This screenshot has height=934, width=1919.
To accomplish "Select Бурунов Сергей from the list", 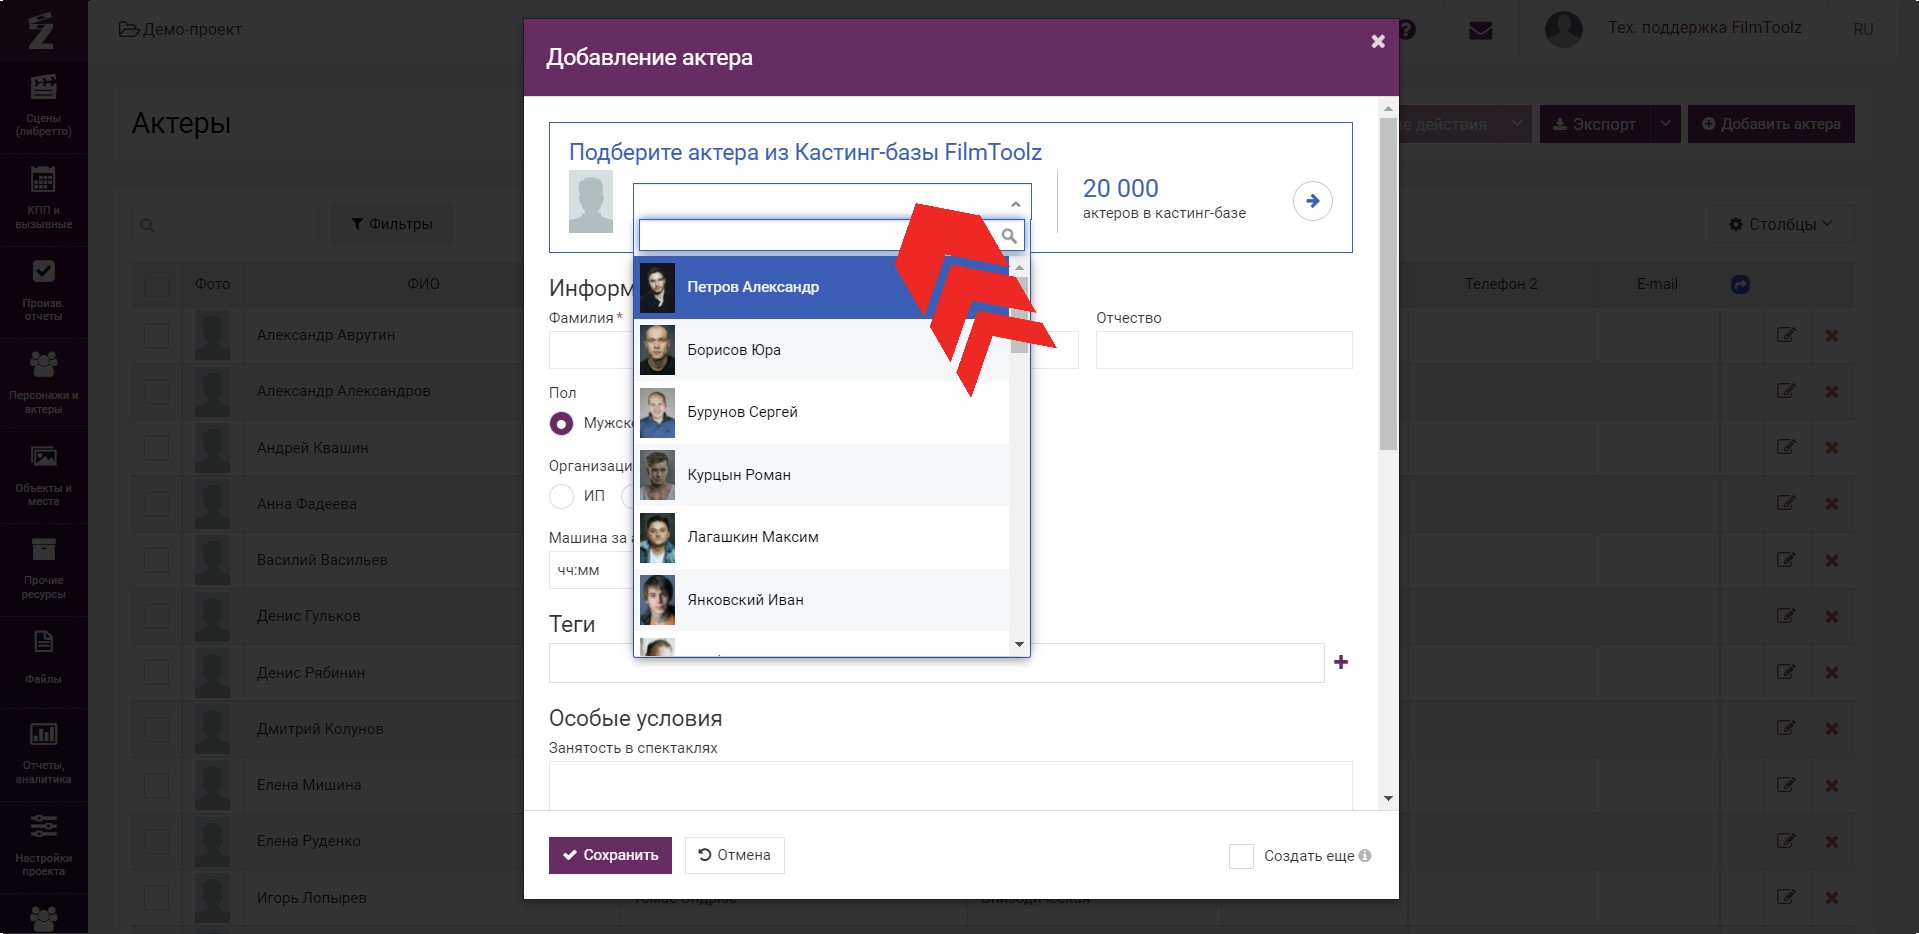I will coord(821,412).
